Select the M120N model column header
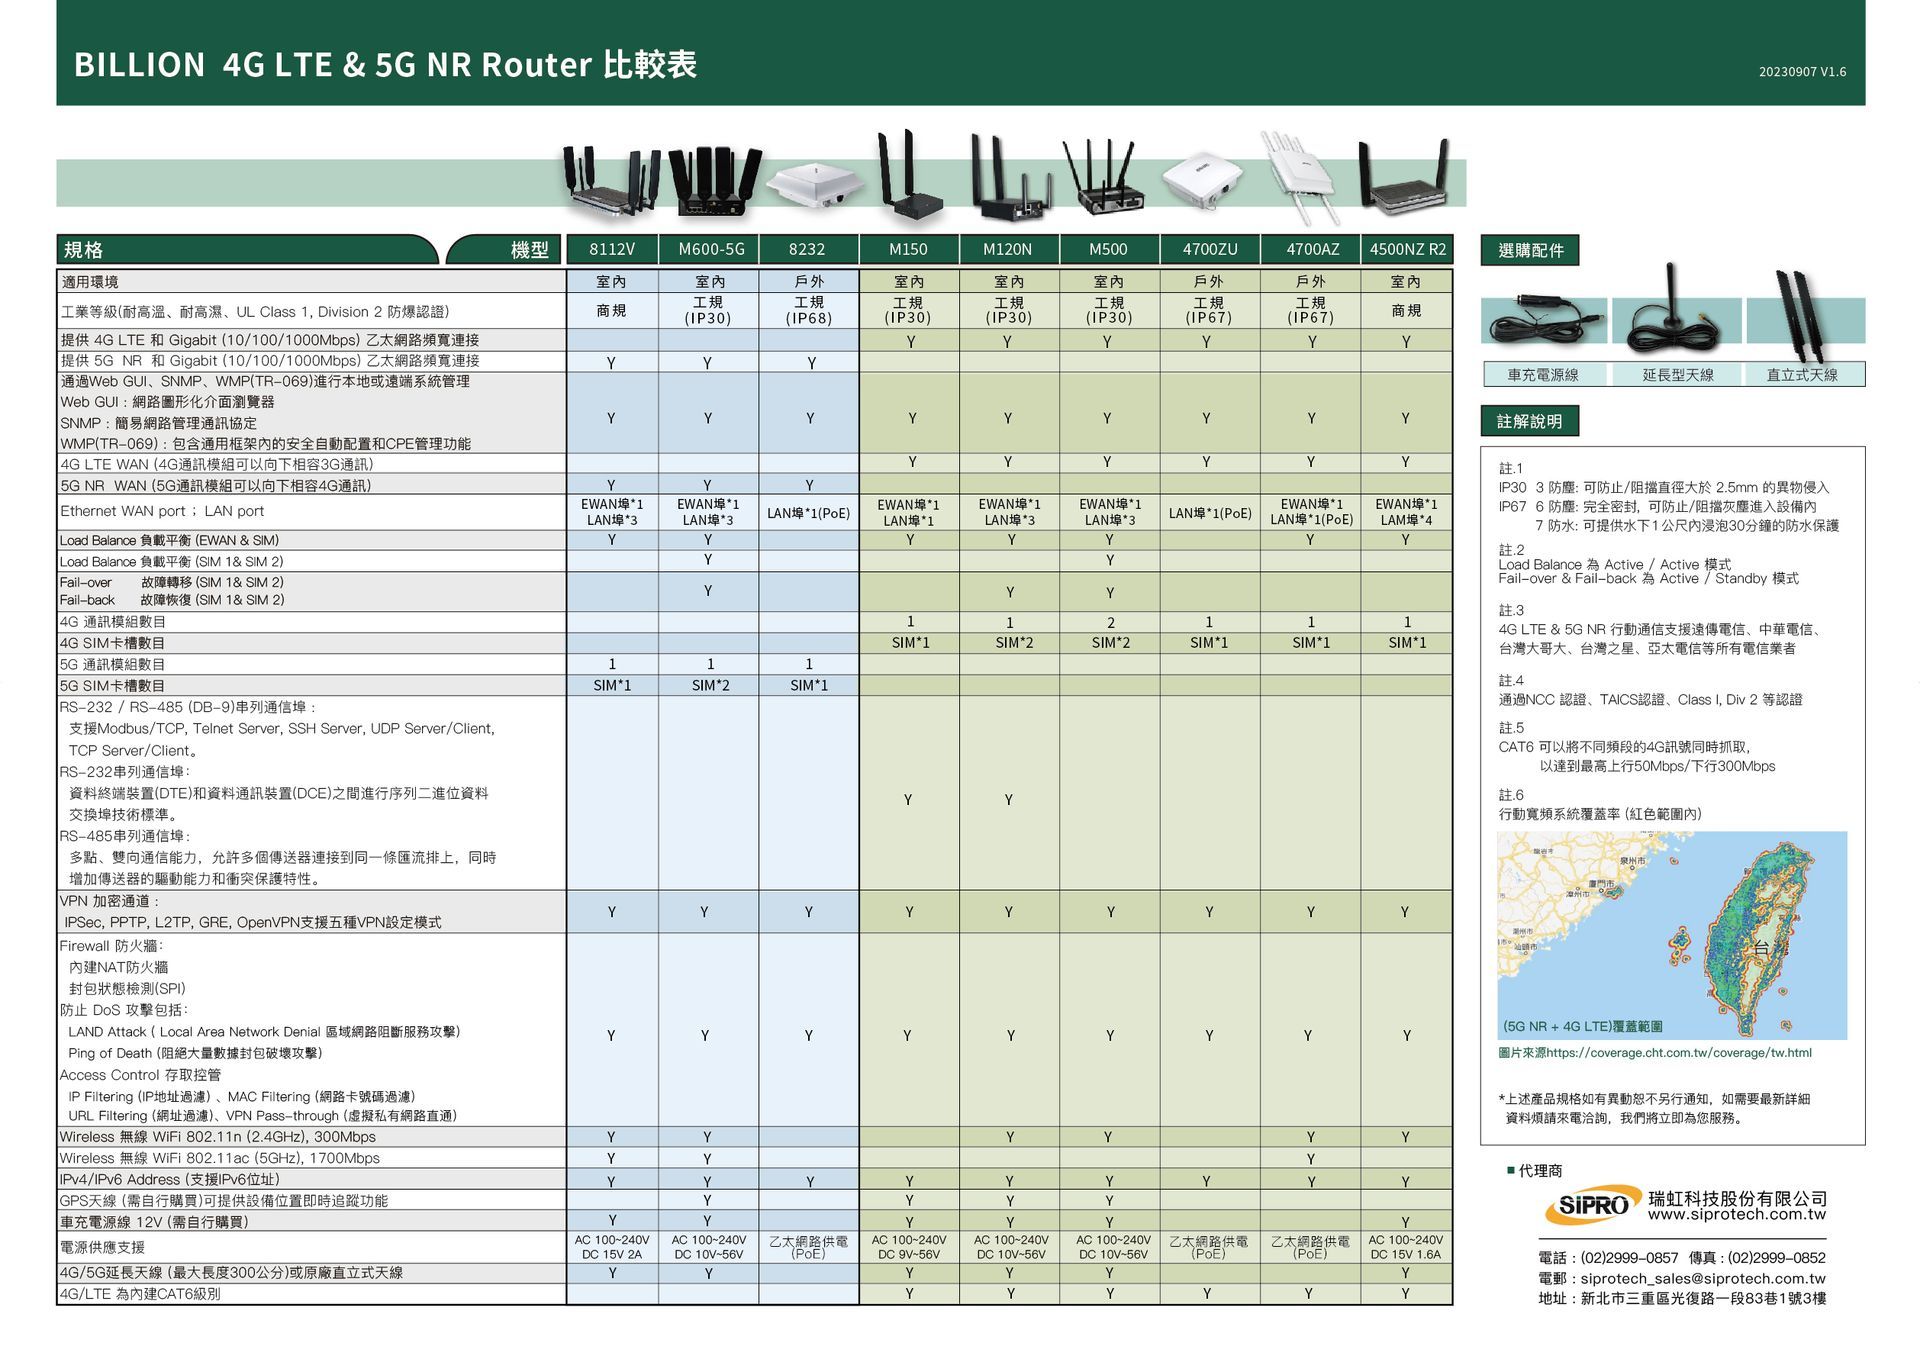The image size is (1920, 1365). [x=1008, y=250]
